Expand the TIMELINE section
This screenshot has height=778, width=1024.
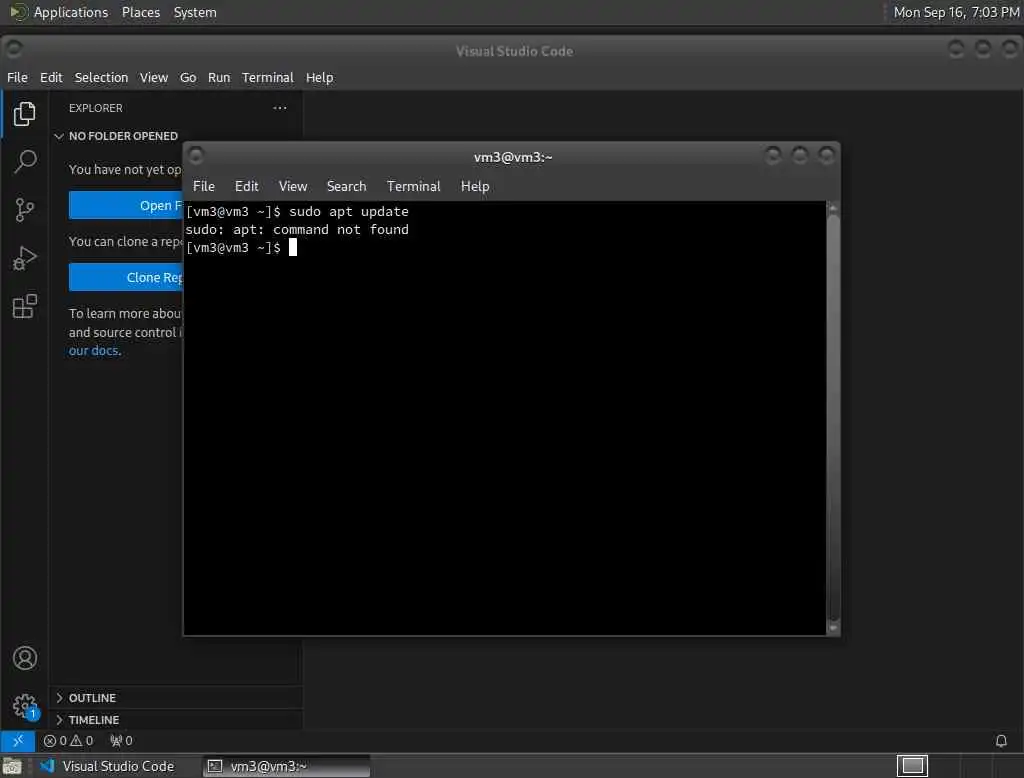click(88, 719)
